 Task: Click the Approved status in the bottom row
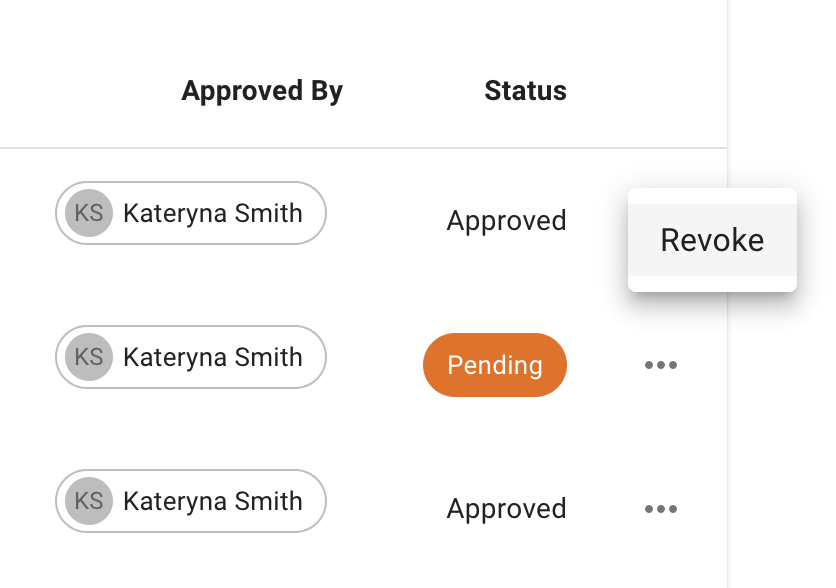coord(506,509)
